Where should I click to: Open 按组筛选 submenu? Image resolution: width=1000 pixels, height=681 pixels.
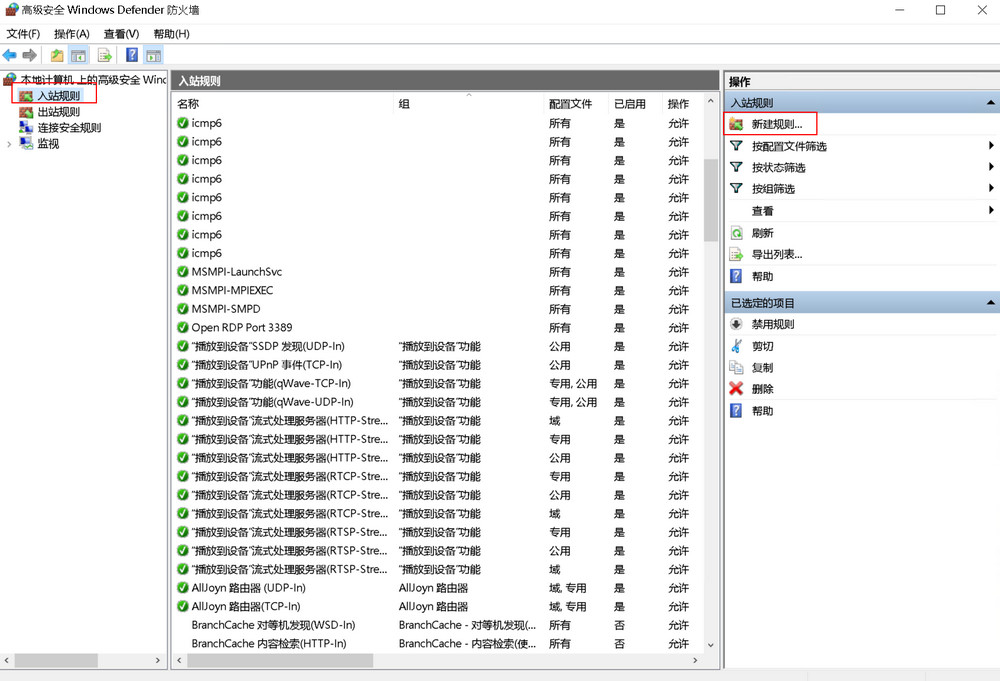pyautogui.click(x=862, y=189)
